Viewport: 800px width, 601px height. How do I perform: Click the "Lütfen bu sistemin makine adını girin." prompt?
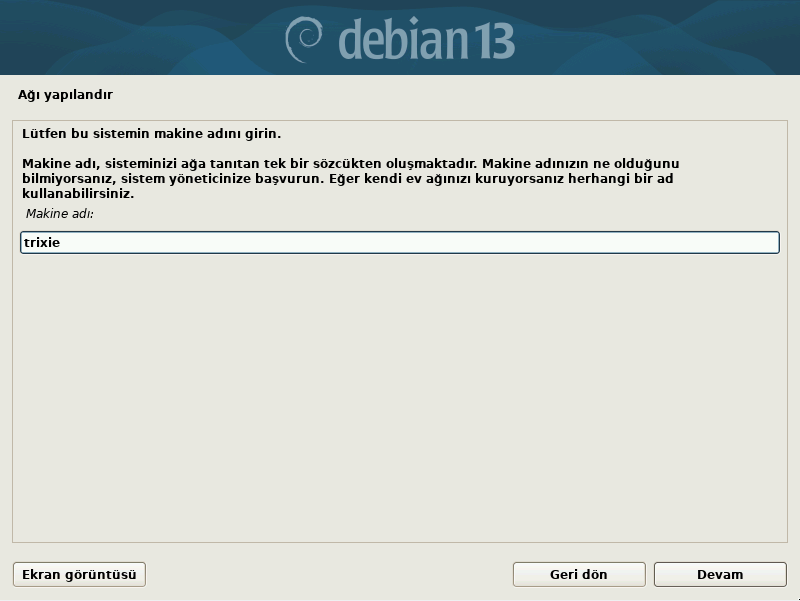[152, 134]
